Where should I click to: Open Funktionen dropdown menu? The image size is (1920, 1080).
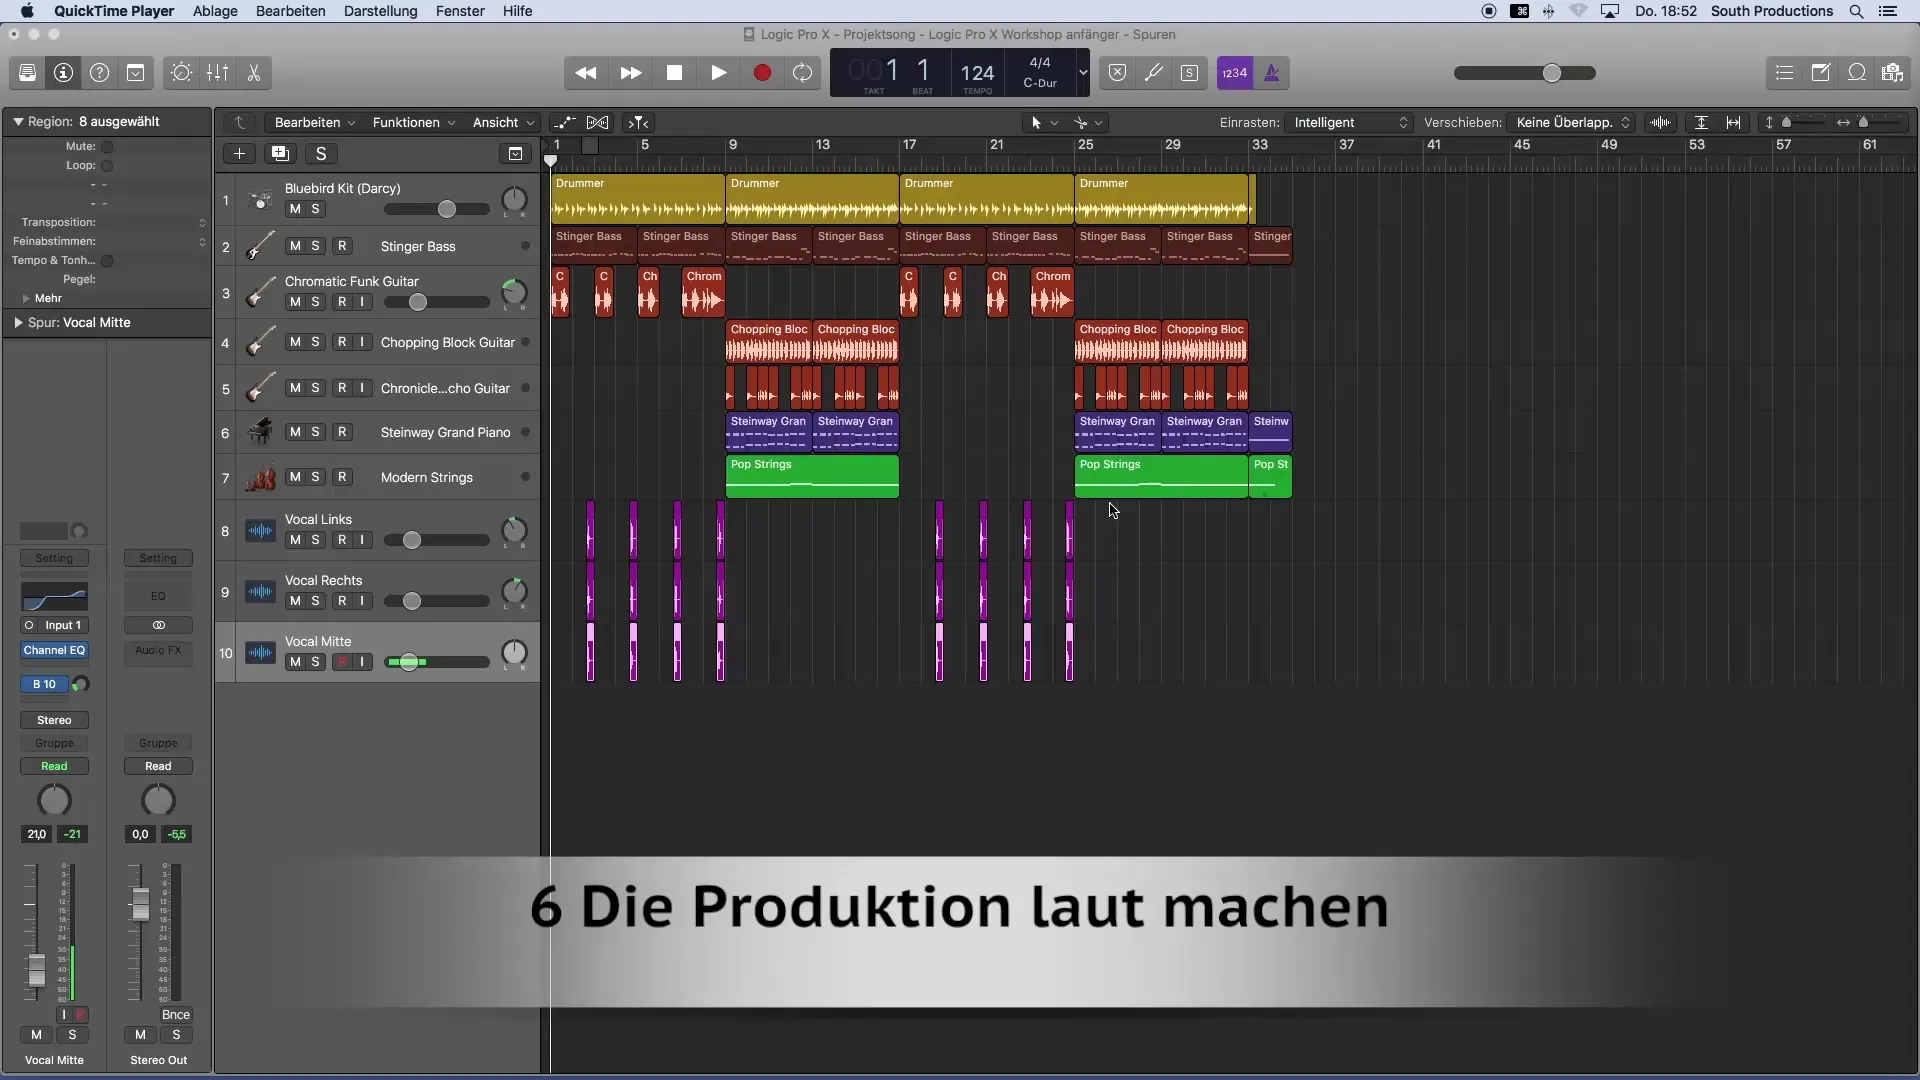[x=413, y=123]
